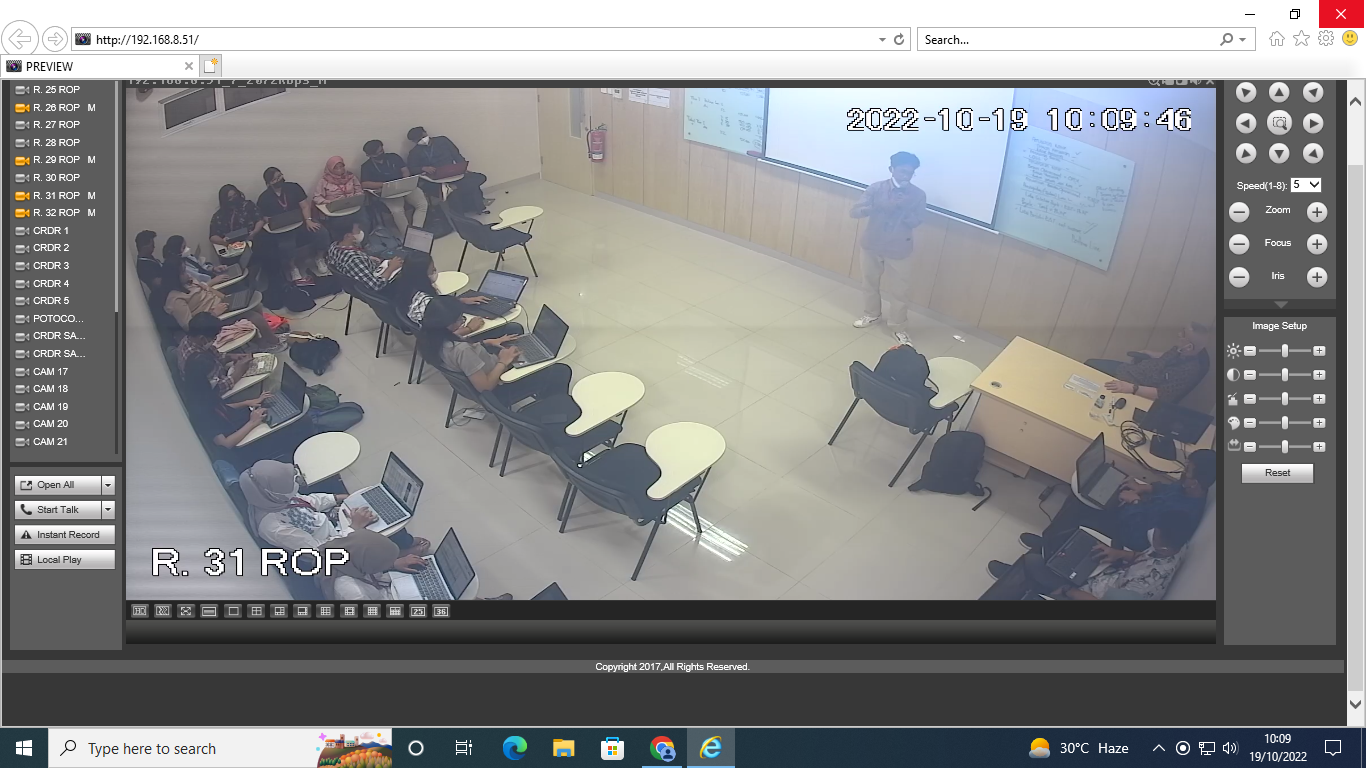Open a new browser tab
1366x768 pixels.
pos(210,66)
